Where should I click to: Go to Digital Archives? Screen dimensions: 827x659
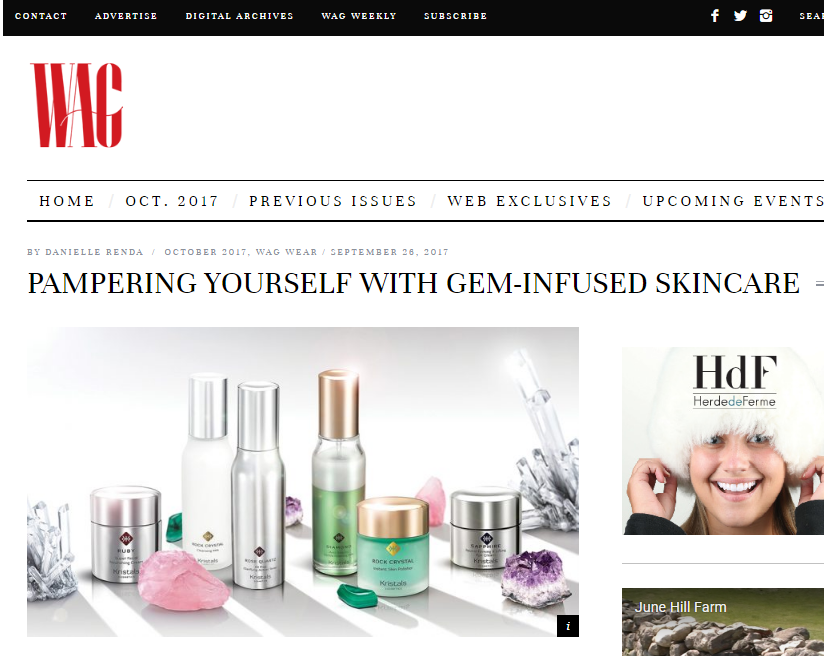[x=239, y=16]
